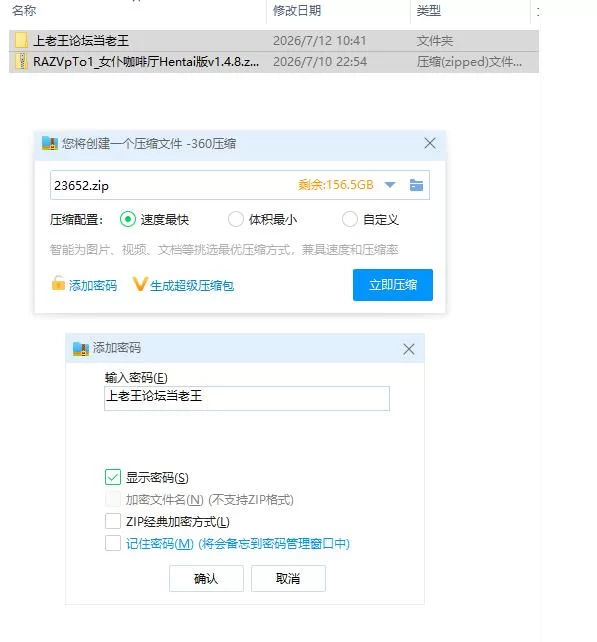Click into the 输入密码 text field
This screenshot has width=597, height=642.
pyautogui.click(x=247, y=398)
